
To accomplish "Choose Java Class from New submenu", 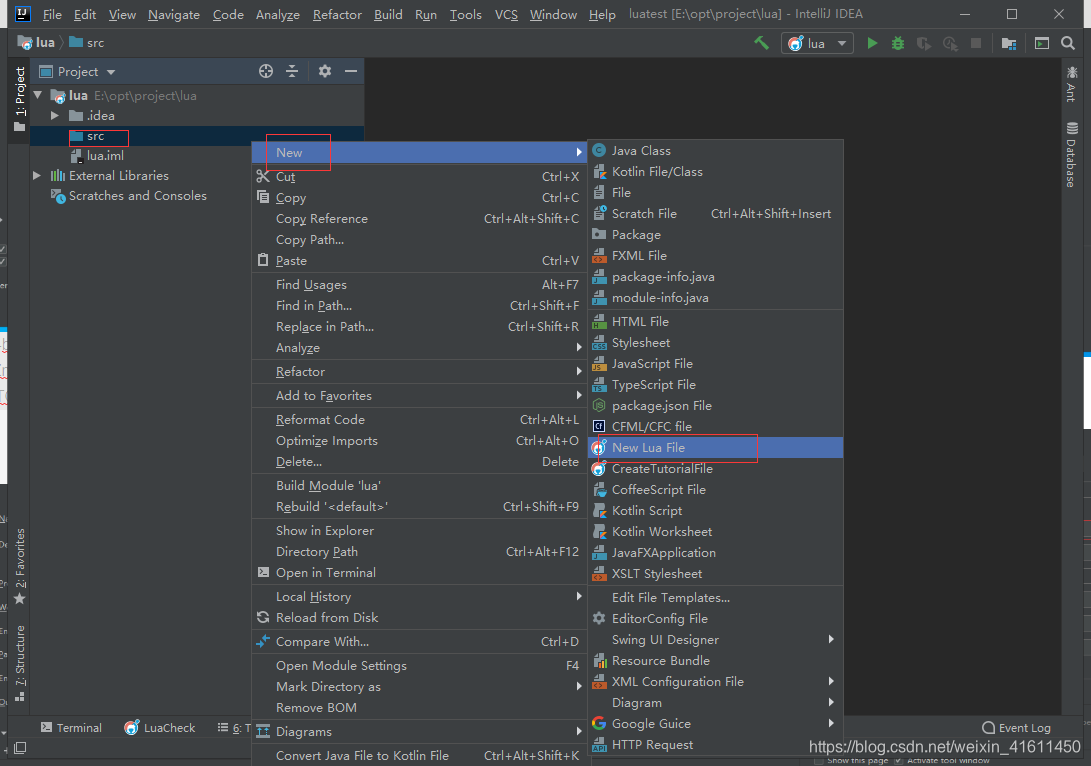I will [716, 150].
